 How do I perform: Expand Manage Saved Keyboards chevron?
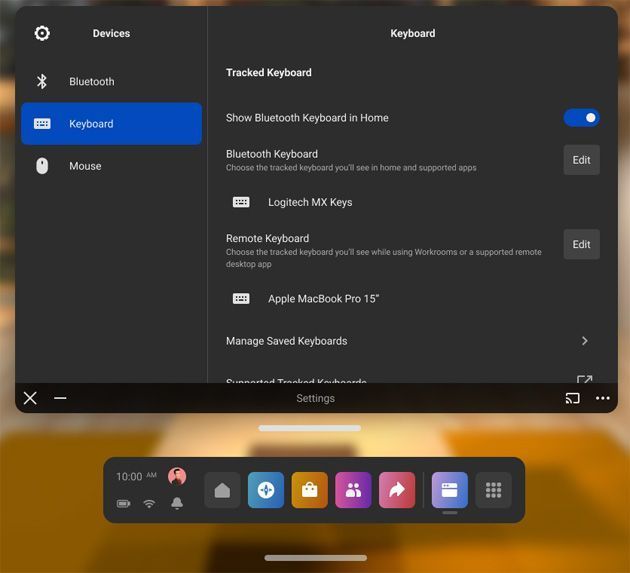click(585, 341)
